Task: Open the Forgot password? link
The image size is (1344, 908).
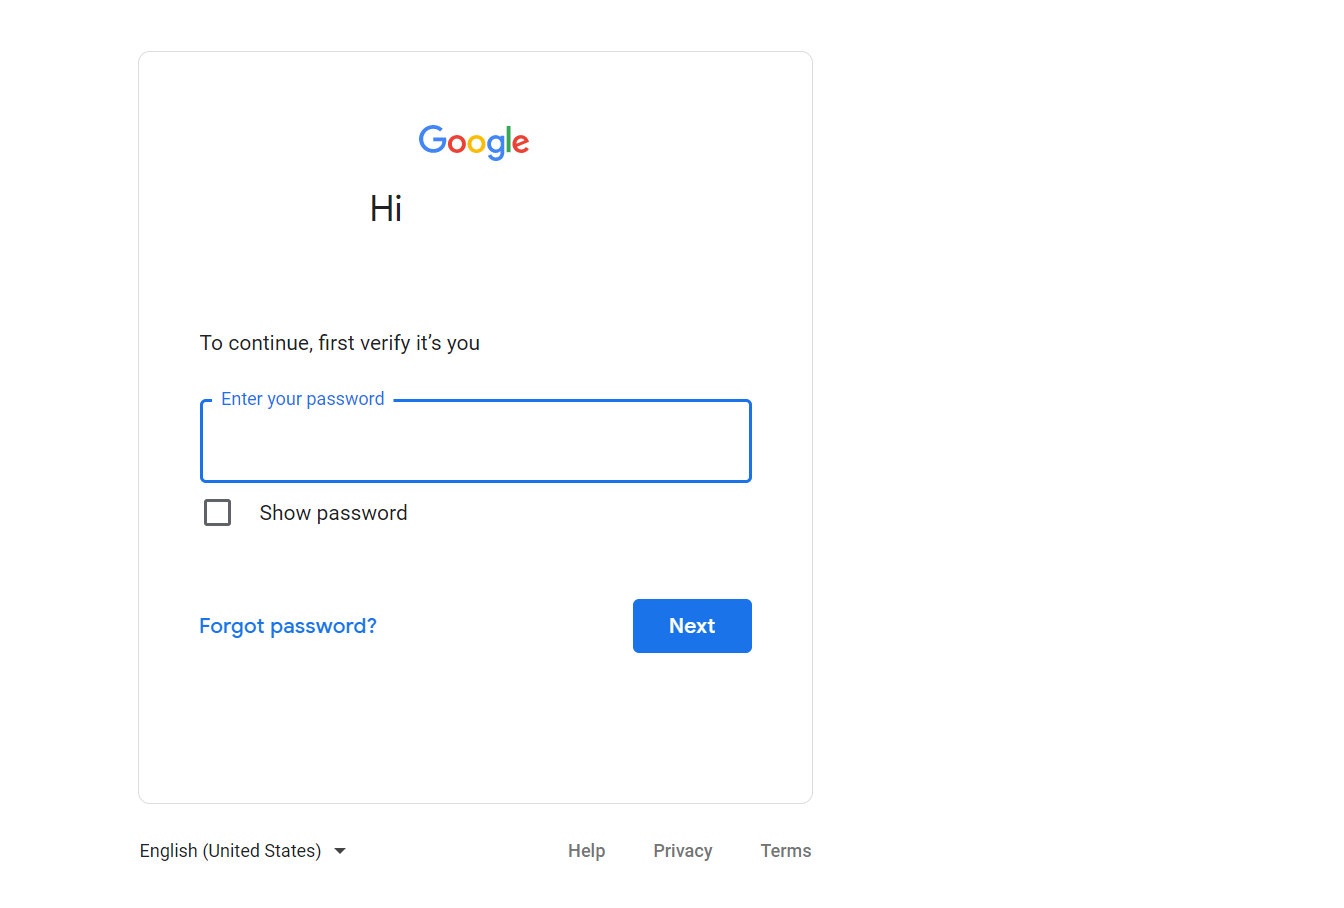Action: pos(288,626)
